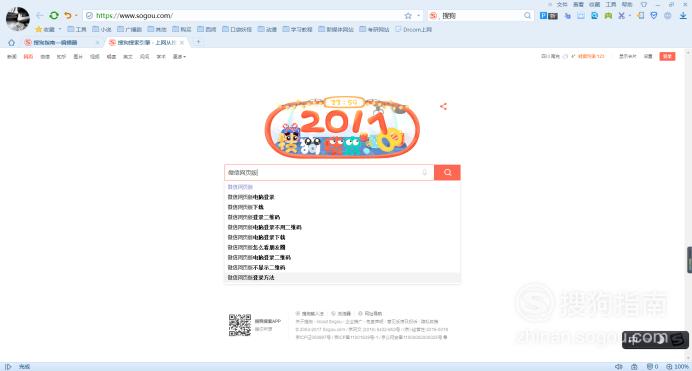Select the suggestion 微信网页版不显示二维码
Image resolution: width=692 pixels, height=371 pixels.
(x=342, y=268)
